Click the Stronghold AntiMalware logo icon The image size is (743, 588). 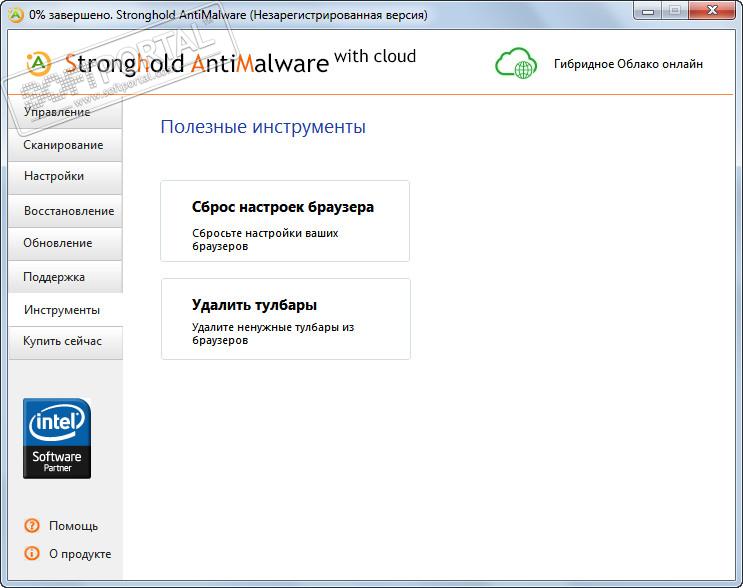(x=39, y=63)
